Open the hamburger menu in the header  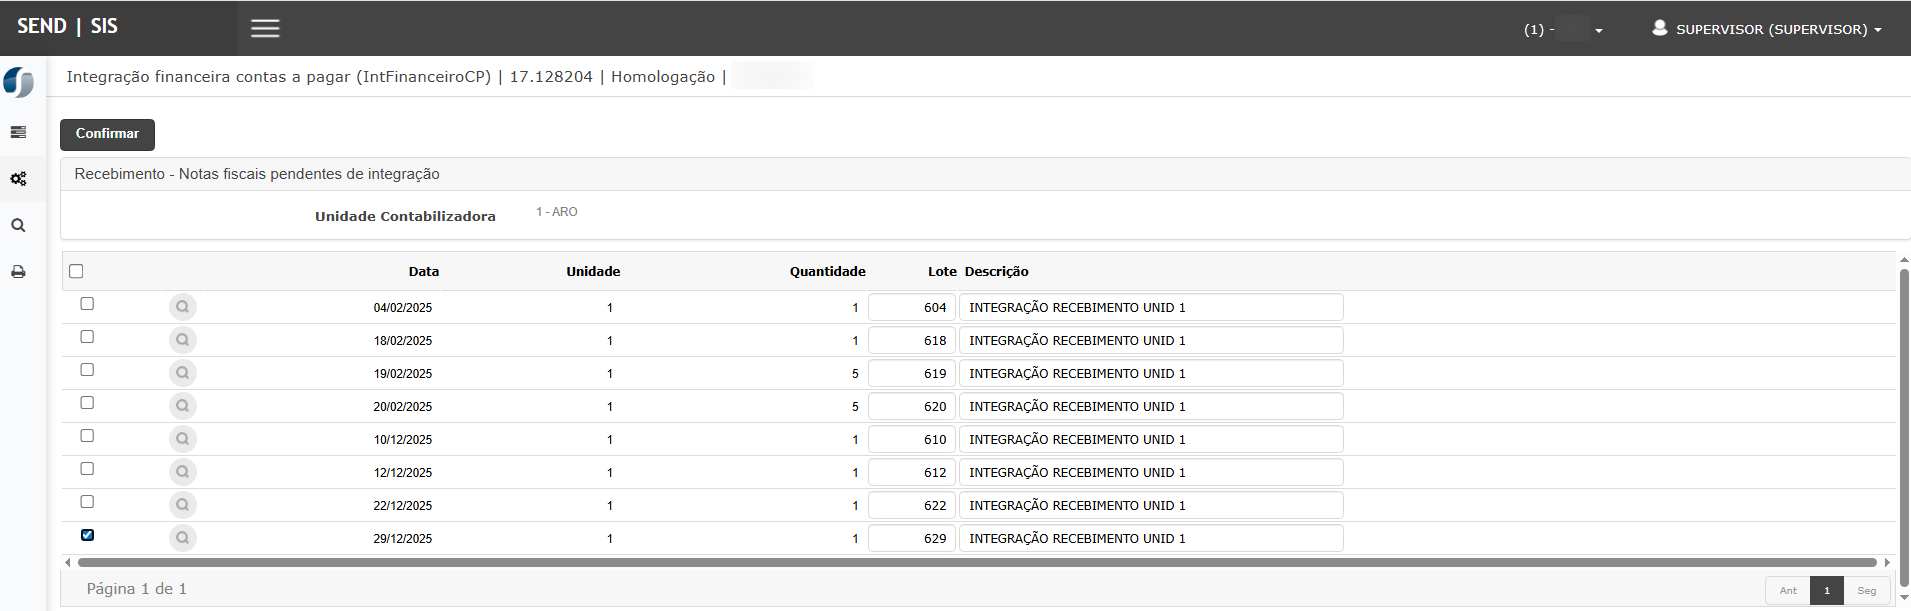tap(265, 29)
